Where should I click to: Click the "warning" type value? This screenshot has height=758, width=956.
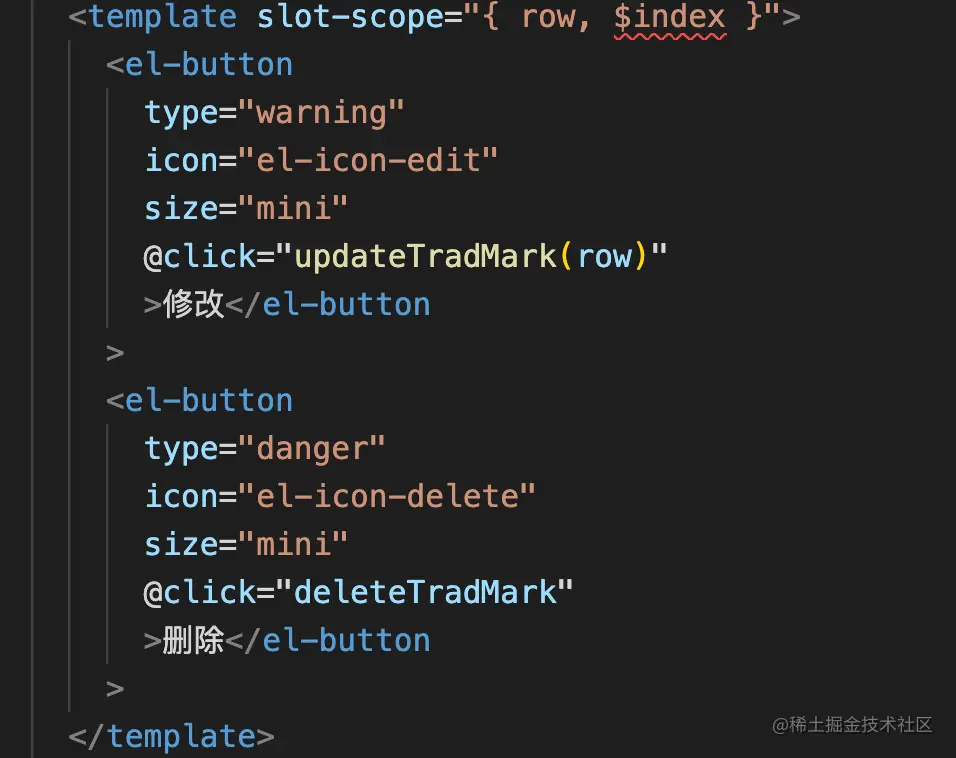point(321,113)
